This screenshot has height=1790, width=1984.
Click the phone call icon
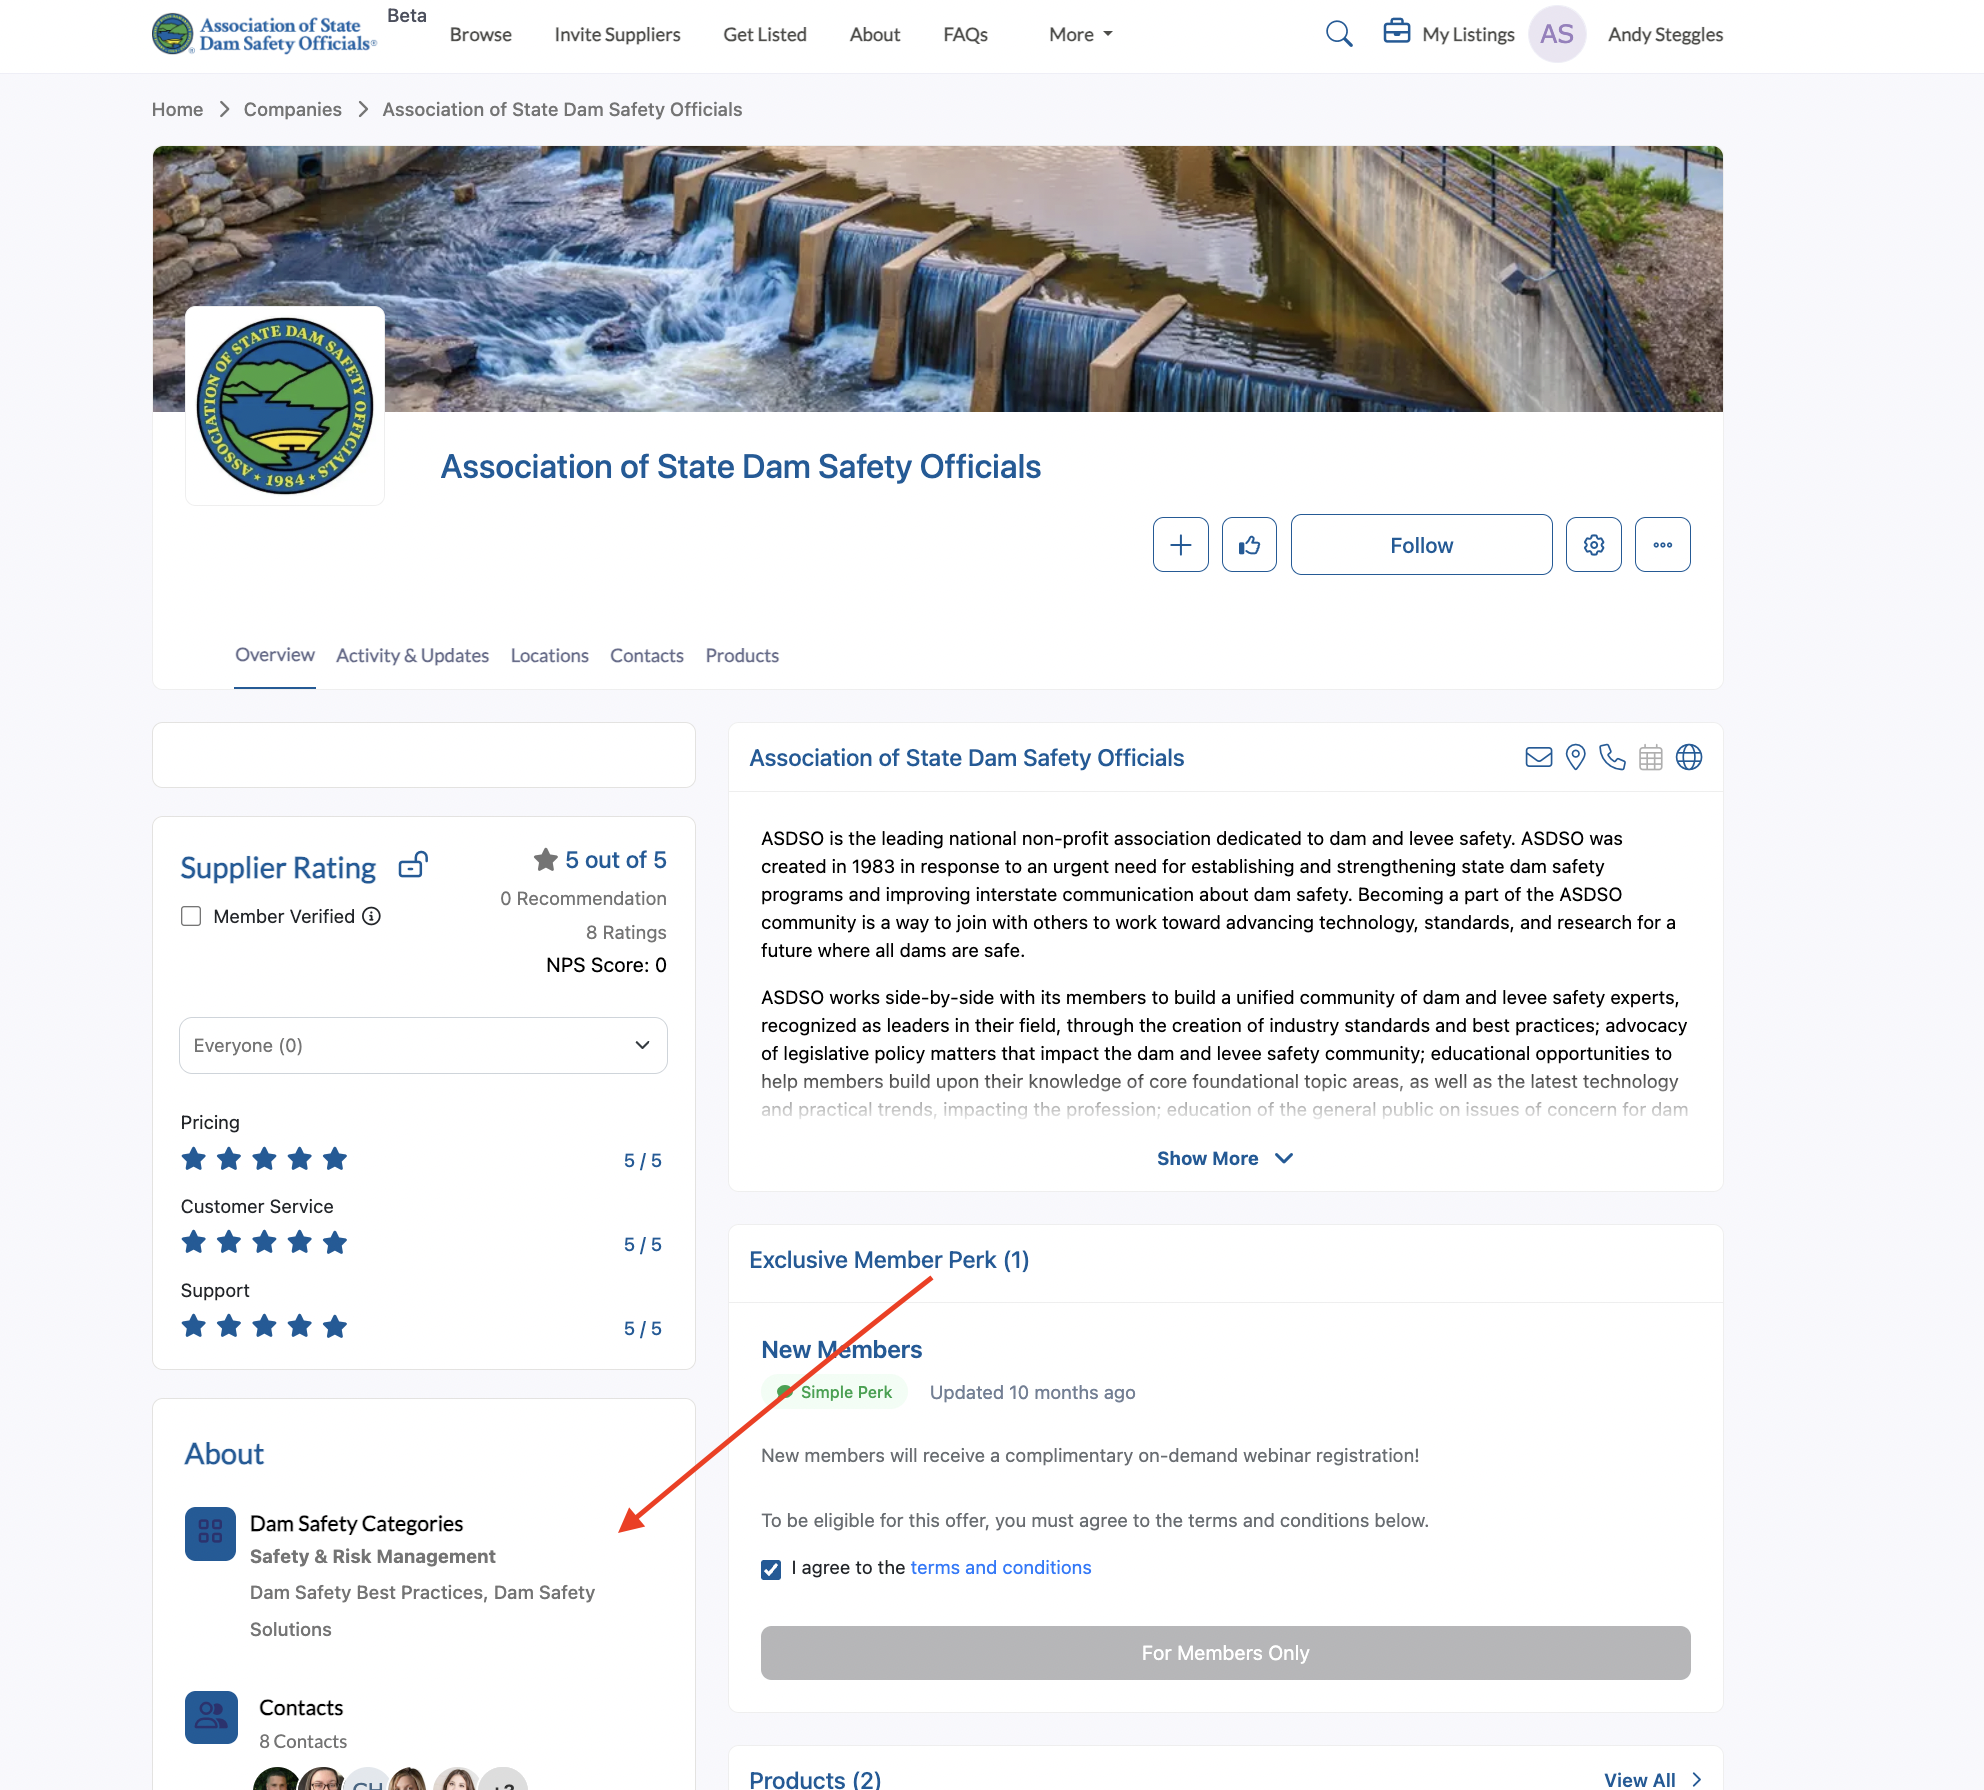click(1612, 757)
